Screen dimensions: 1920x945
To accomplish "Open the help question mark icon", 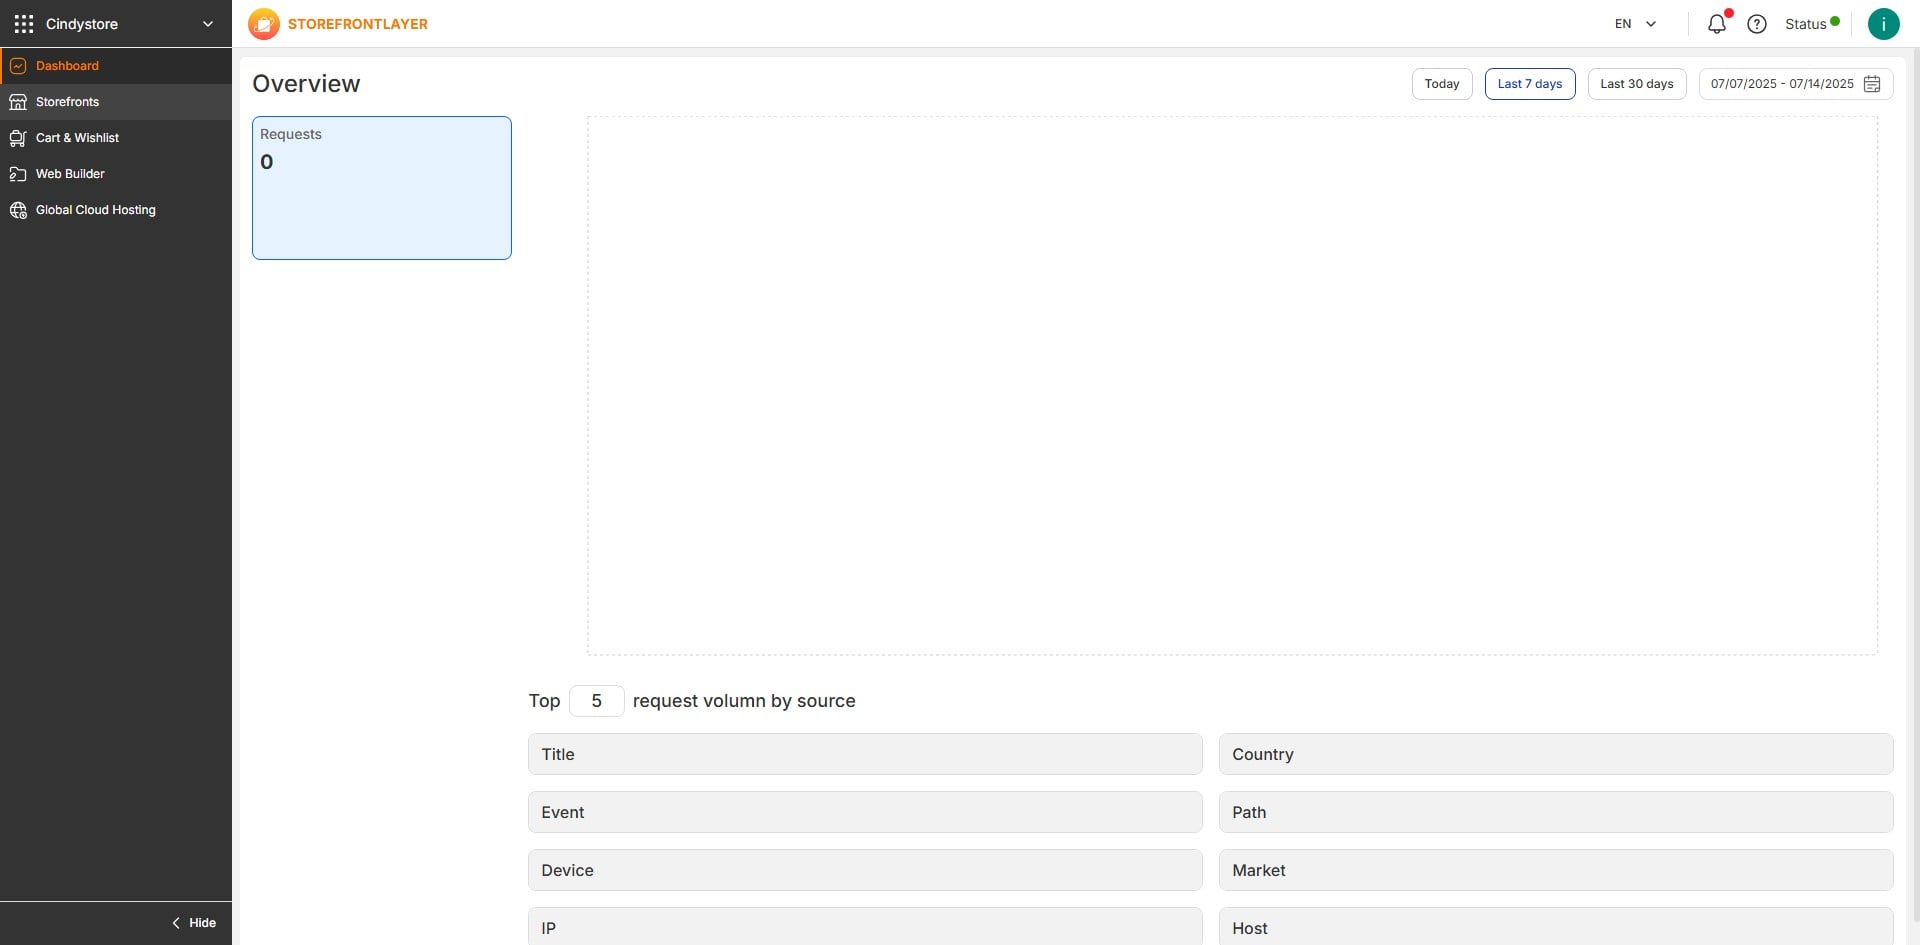I will tap(1756, 24).
